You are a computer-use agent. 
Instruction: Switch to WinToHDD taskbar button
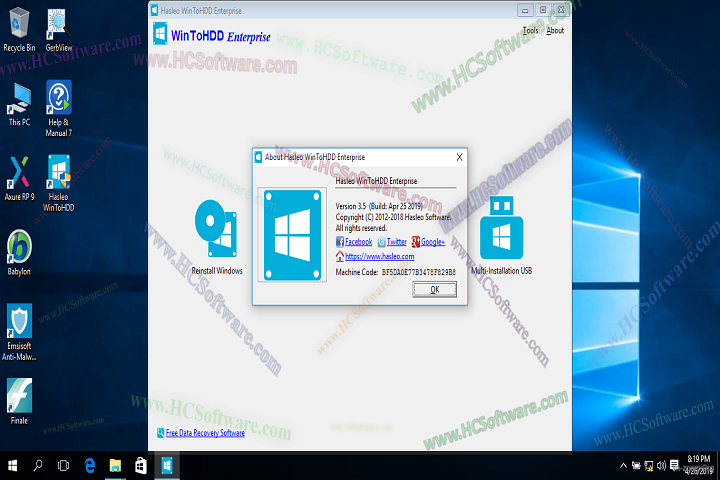pyautogui.click(x=167, y=466)
